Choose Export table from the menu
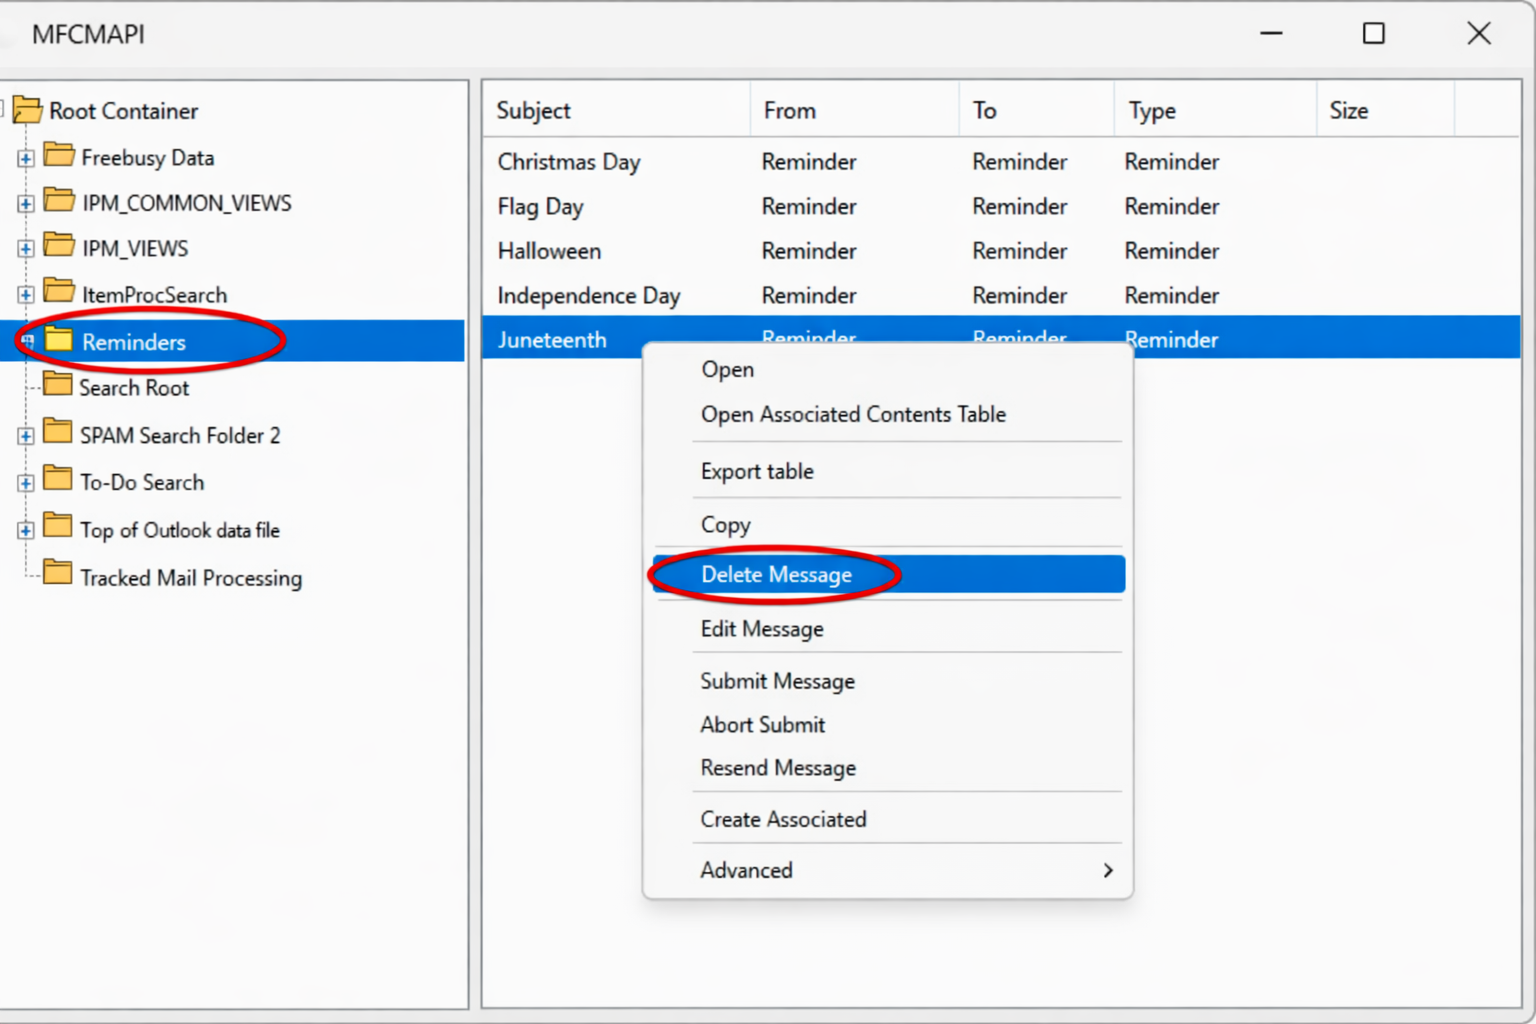This screenshot has height=1024, width=1536. click(757, 471)
